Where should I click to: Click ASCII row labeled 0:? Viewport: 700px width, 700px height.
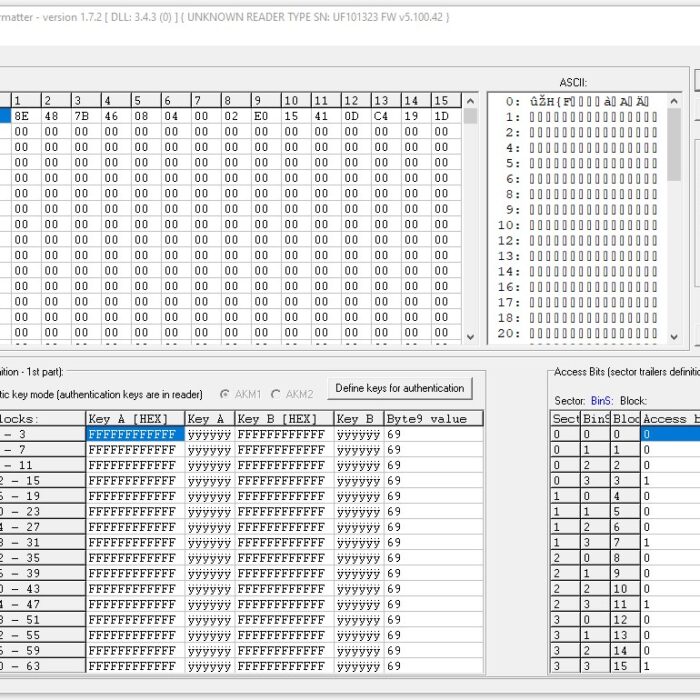[578, 102]
